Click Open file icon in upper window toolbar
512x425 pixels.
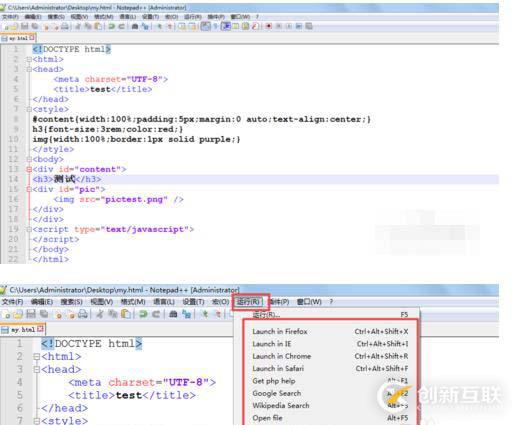tap(13, 27)
